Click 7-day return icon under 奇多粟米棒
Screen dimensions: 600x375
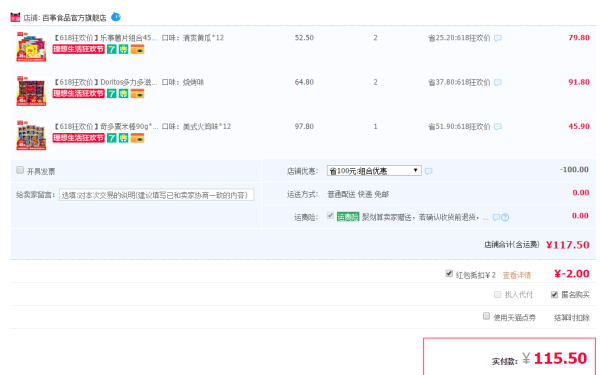(x=111, y=138)
